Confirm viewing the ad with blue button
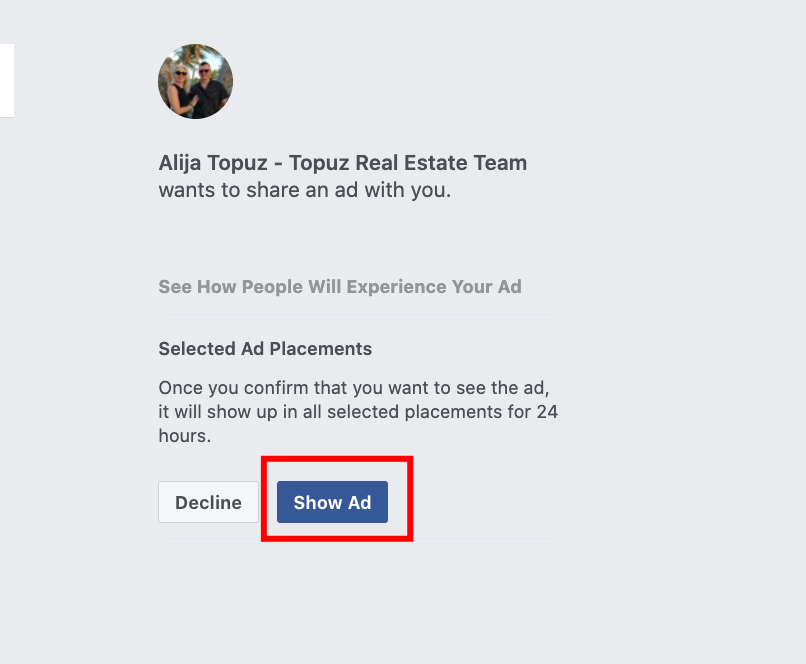The width and height of the screenshot is (806, 664). tap(332, 502)
